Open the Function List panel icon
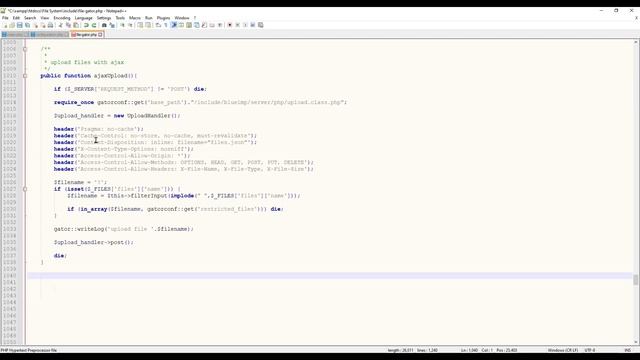The height and width of the screenshot is (360, 640). [204, 25]
